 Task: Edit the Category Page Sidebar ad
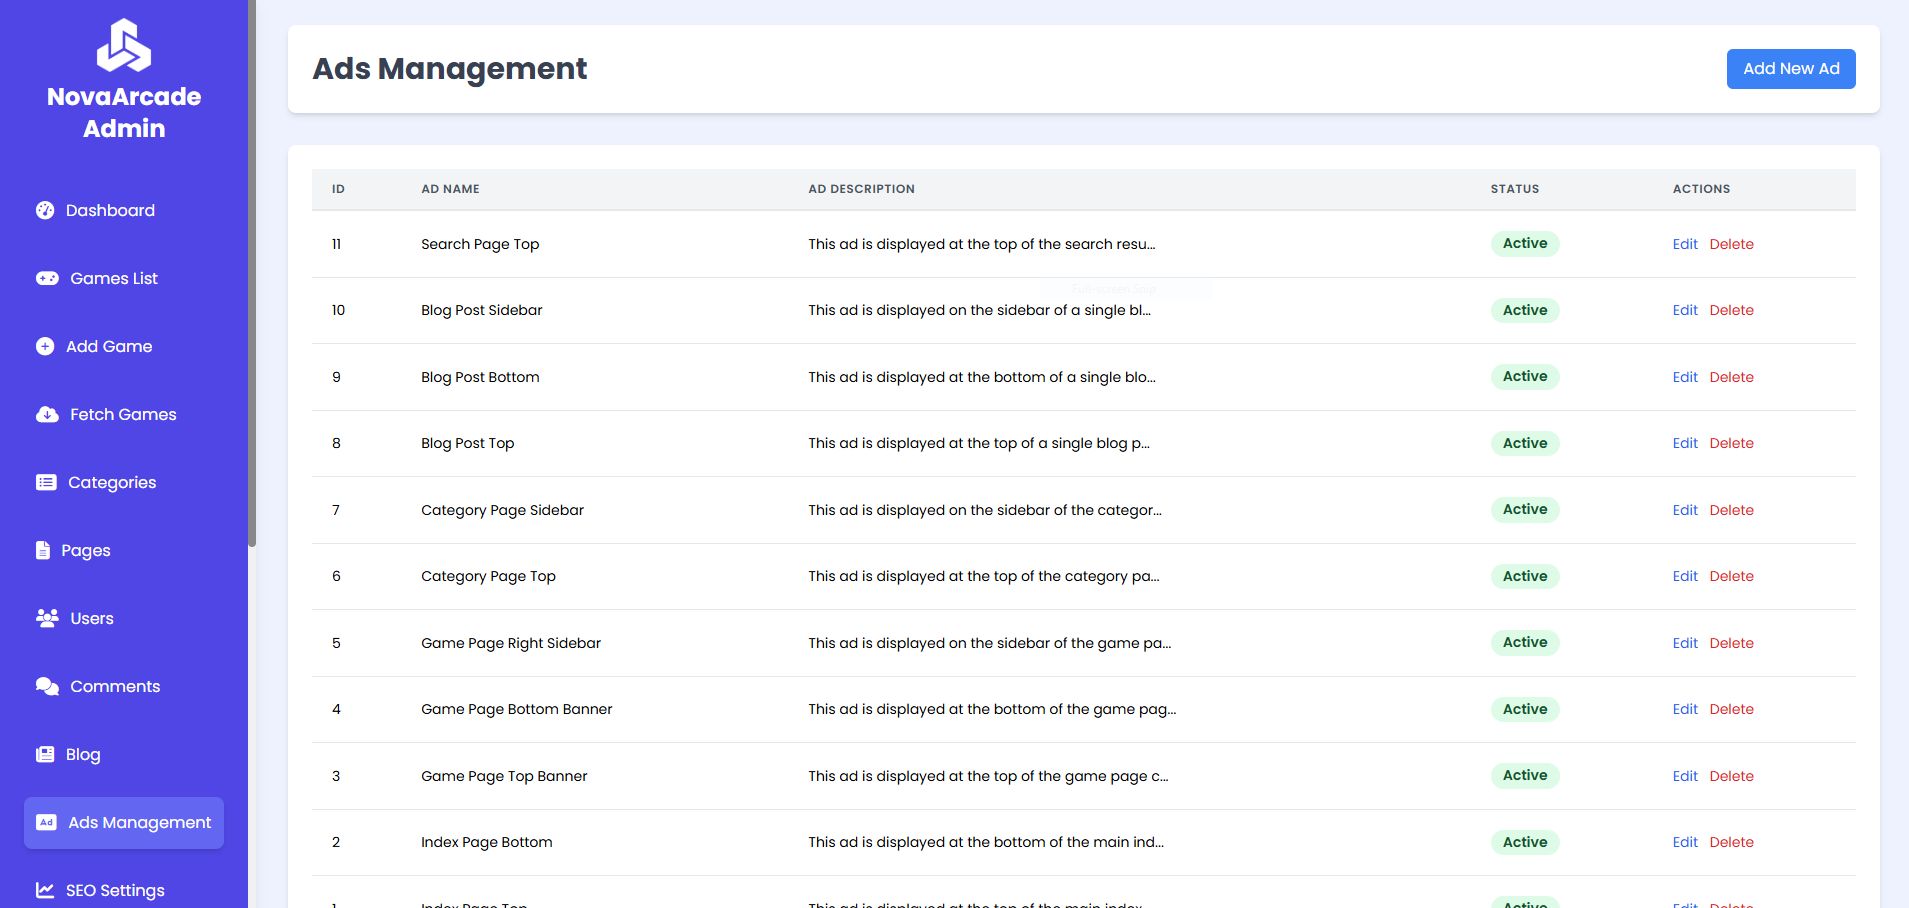coord(1685,510)
